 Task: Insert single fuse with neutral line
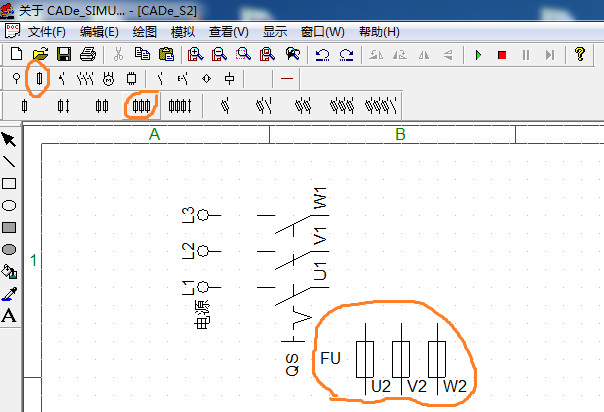point(63,106)
